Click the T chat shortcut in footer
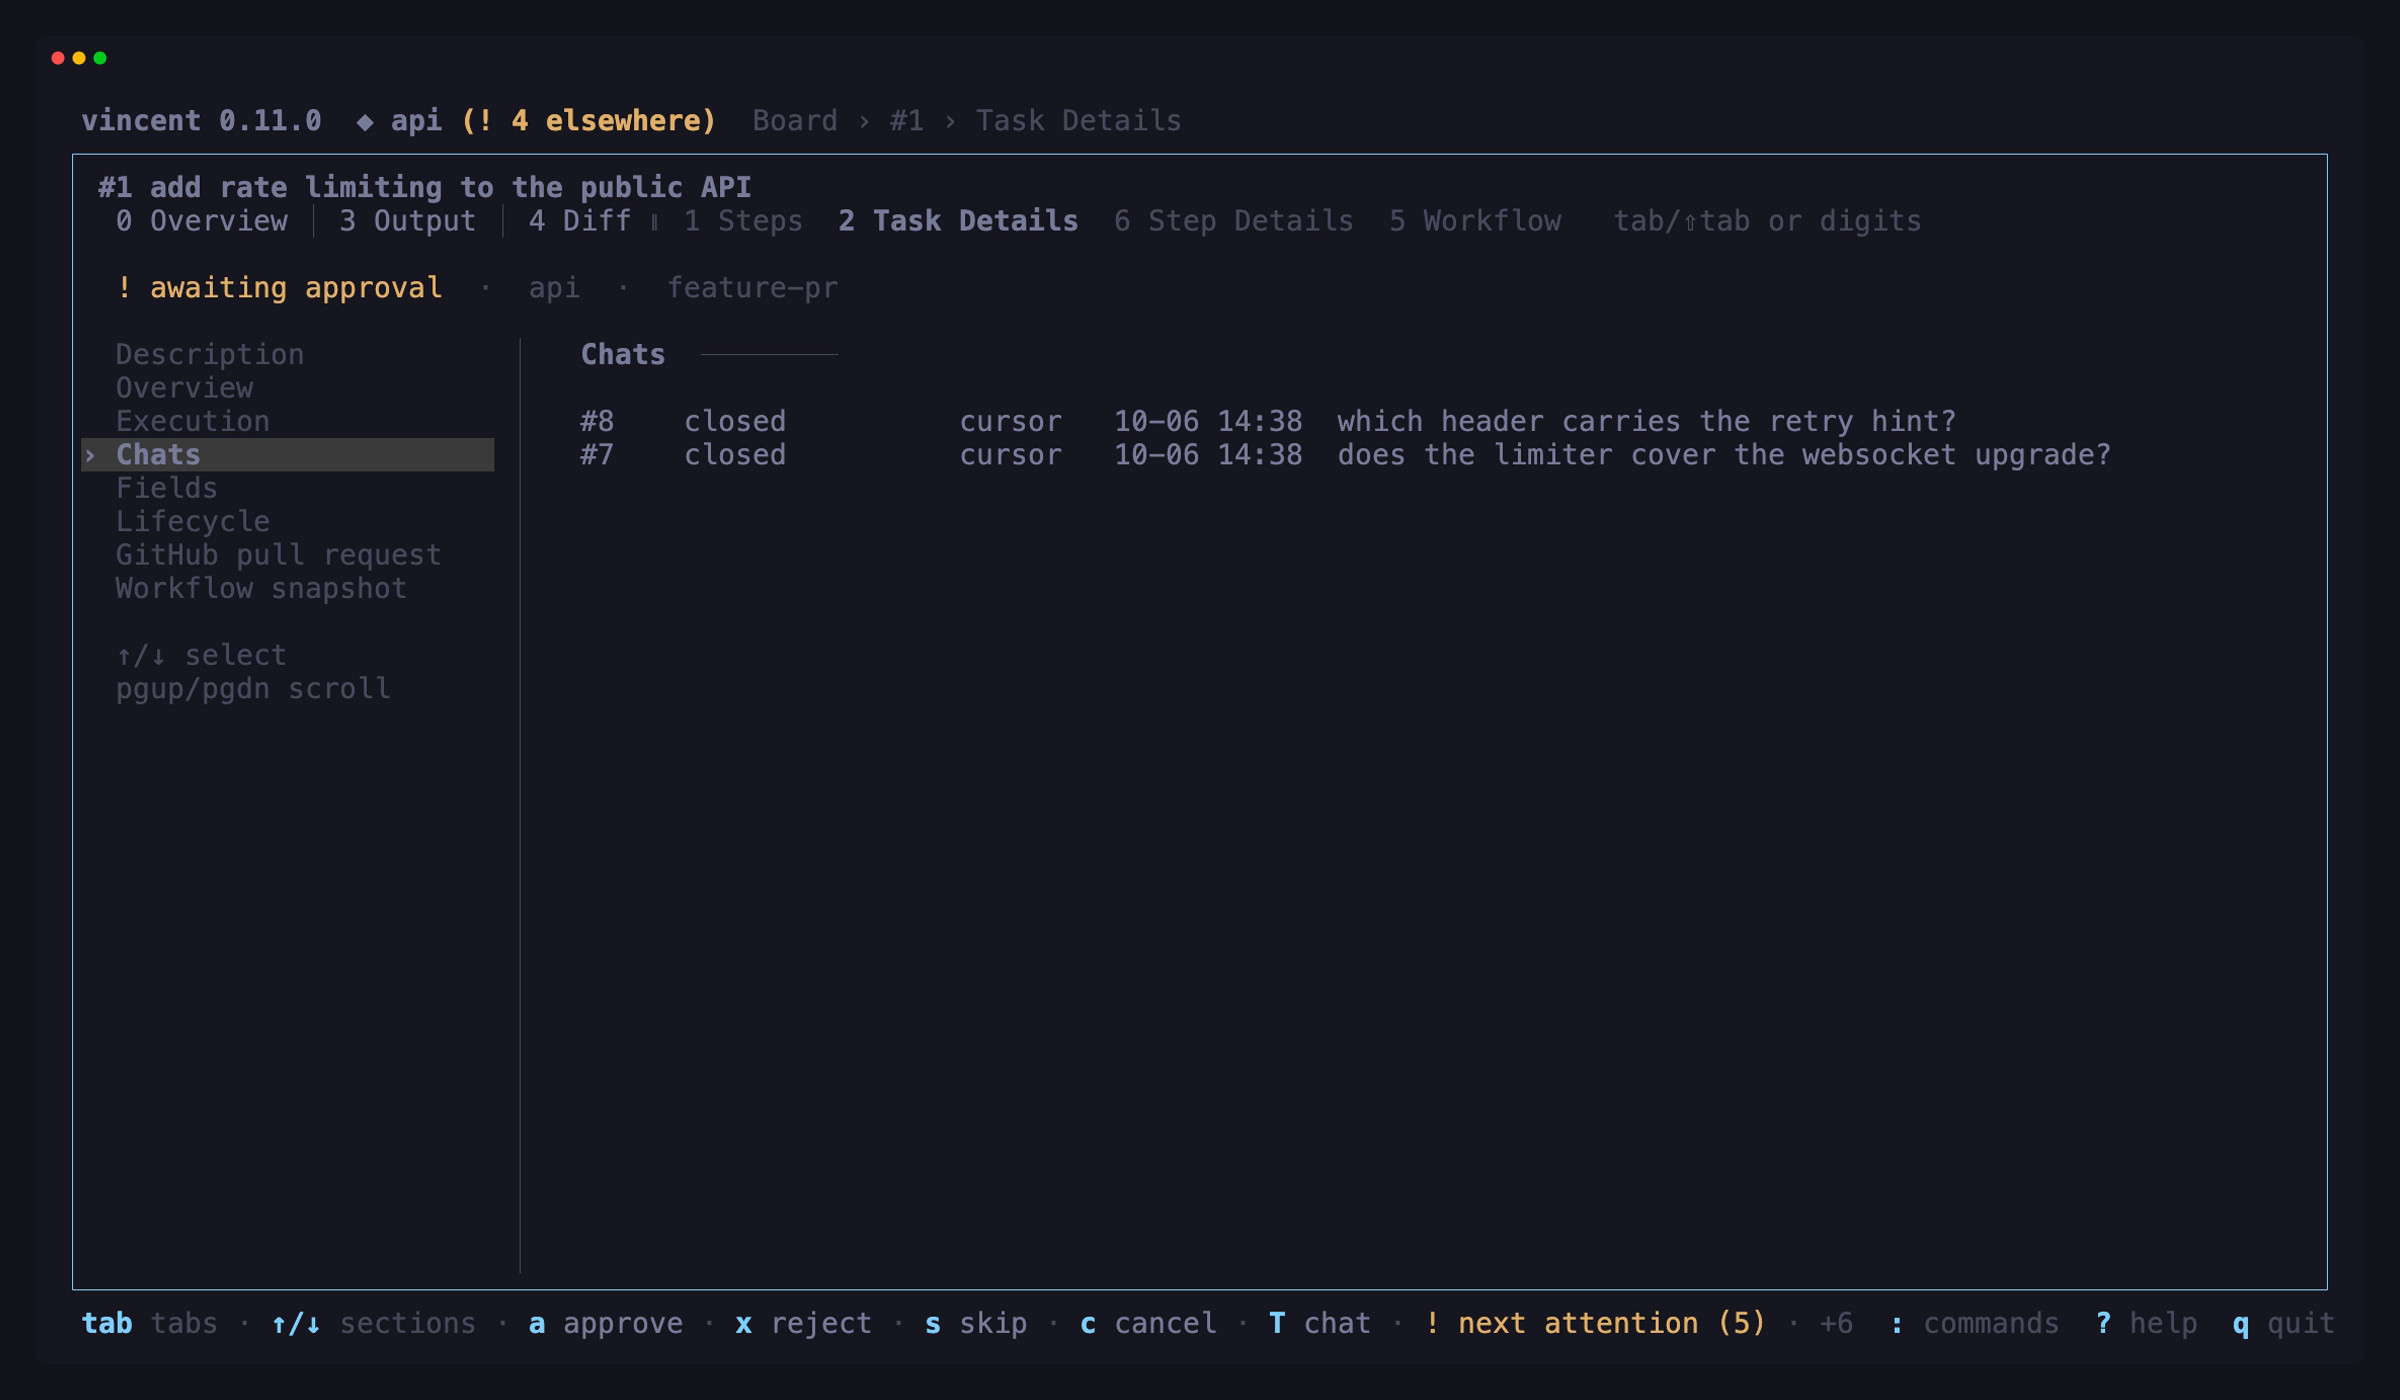 click(x=1319, y=1323)
